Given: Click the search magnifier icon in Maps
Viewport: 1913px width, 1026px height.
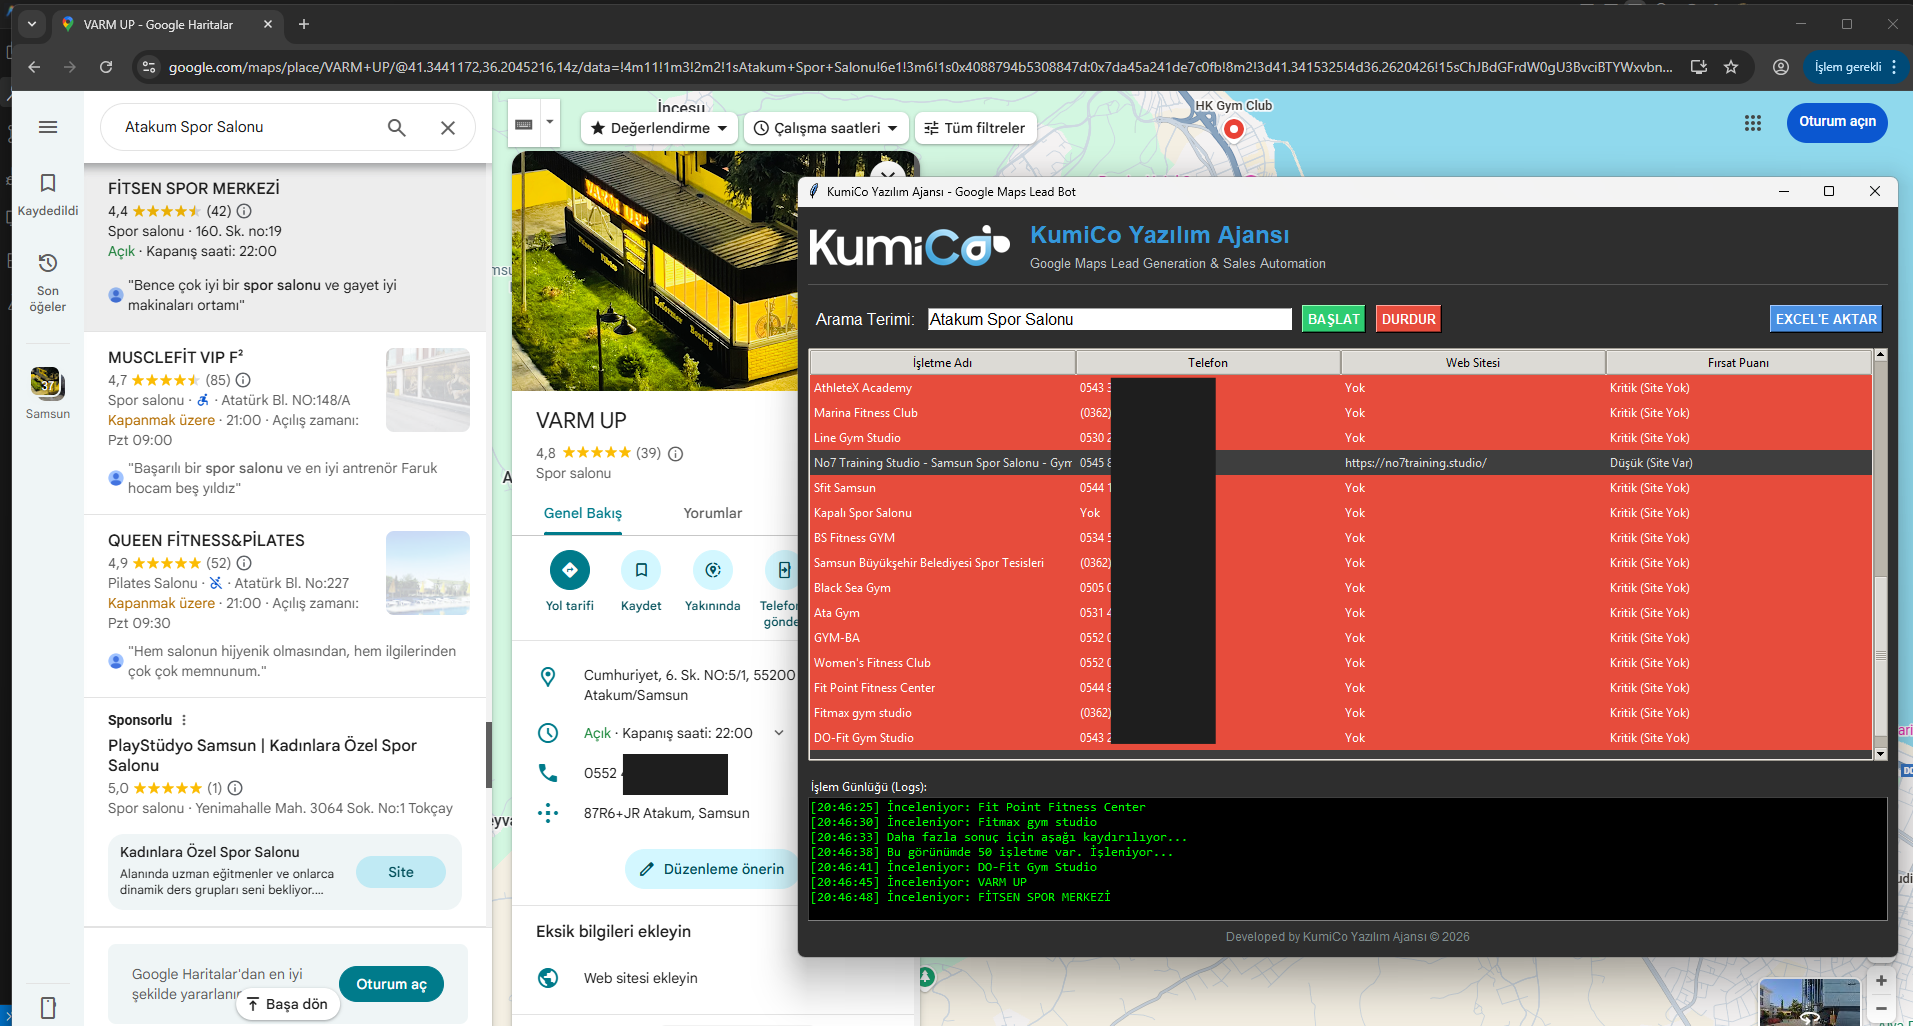Looking at the screenshot, I should [397, 127].
